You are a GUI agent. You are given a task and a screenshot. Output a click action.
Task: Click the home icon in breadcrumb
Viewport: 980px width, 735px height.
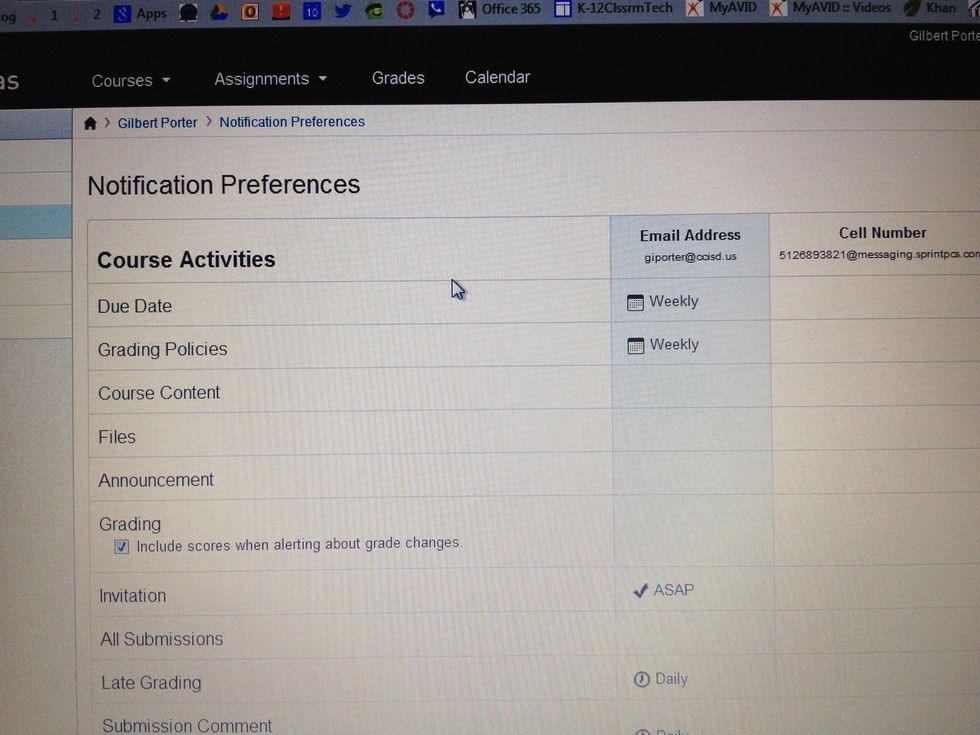point(90,123)
